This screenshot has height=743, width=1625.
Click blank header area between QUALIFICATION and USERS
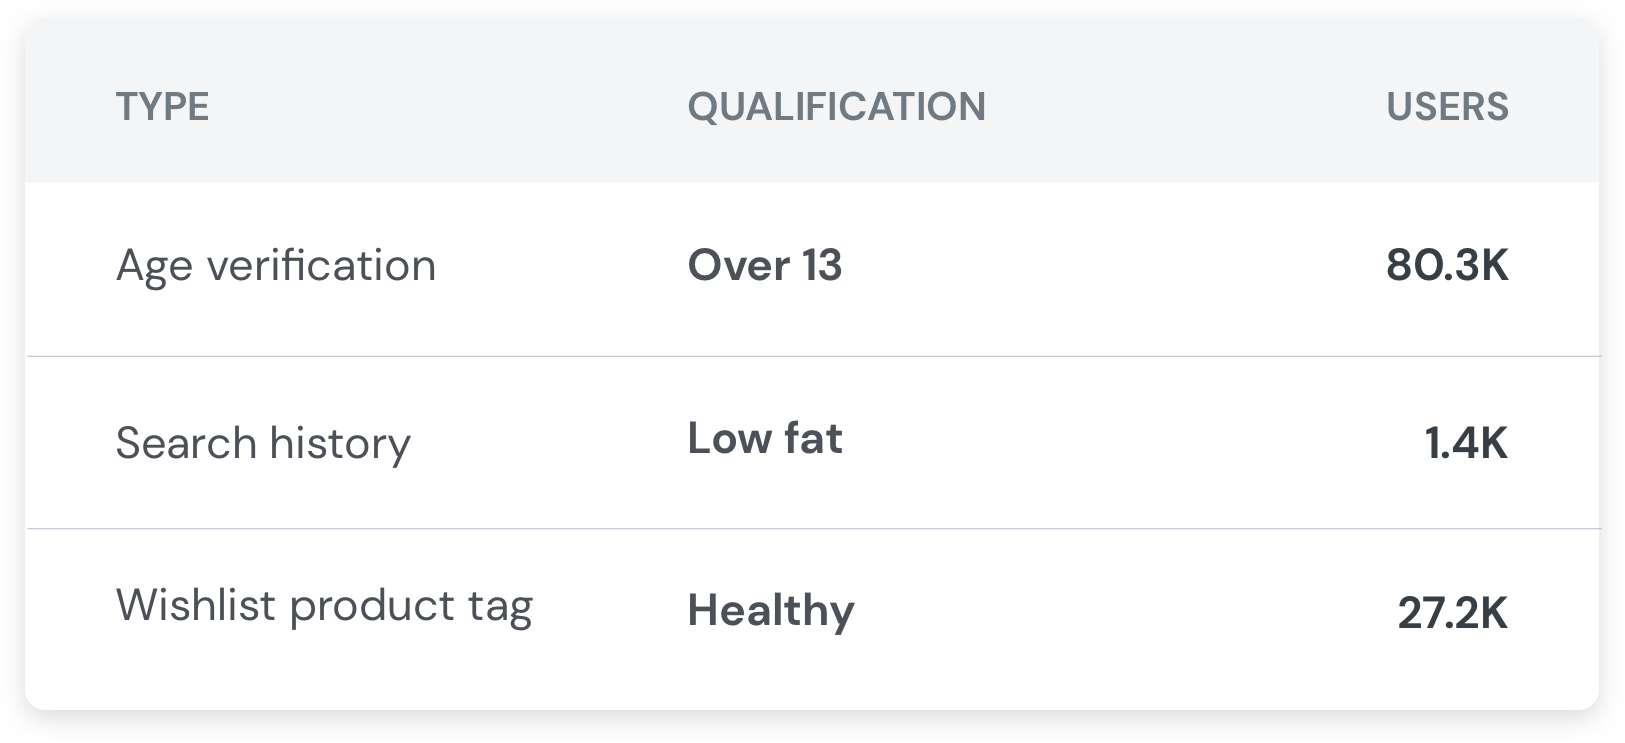tap(1186, 106)
